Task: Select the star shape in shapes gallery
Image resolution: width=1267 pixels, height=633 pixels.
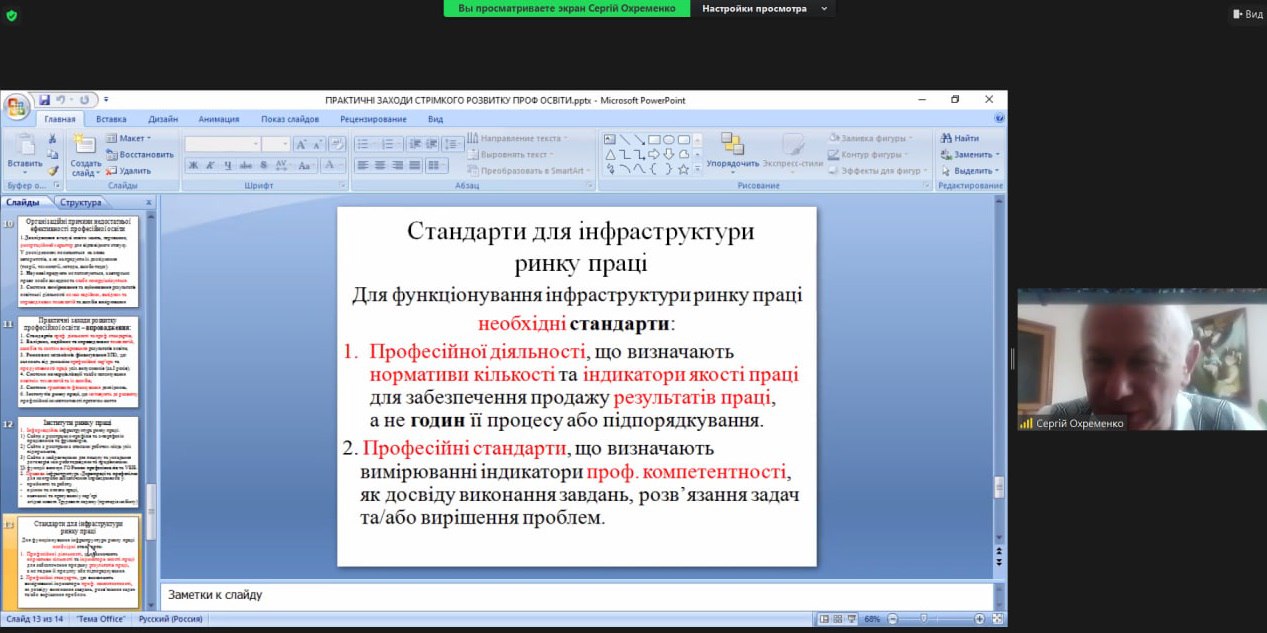Action: 684,169
